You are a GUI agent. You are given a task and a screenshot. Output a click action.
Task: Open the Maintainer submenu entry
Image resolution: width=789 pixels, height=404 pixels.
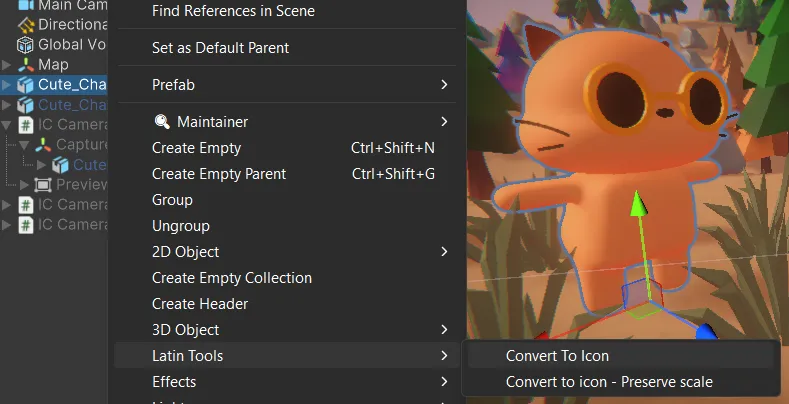click(x=286, y=122)
